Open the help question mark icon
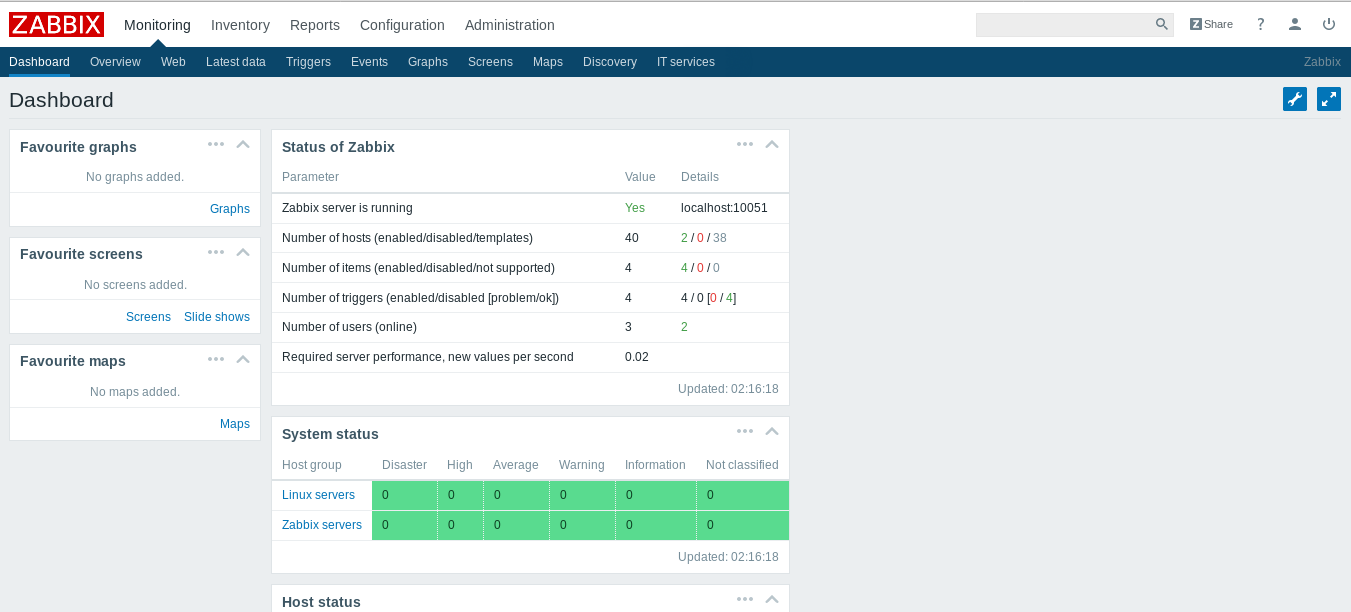Viewport: 1351px width, 612px height. click(x=1260, y=24)
